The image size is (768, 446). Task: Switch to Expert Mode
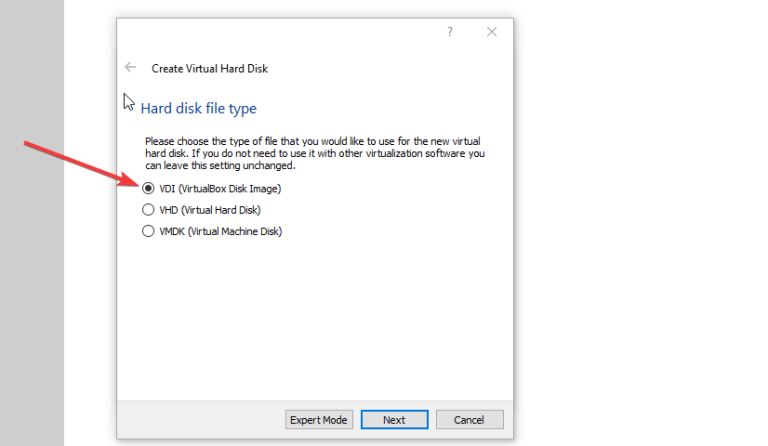click(319, 420)
